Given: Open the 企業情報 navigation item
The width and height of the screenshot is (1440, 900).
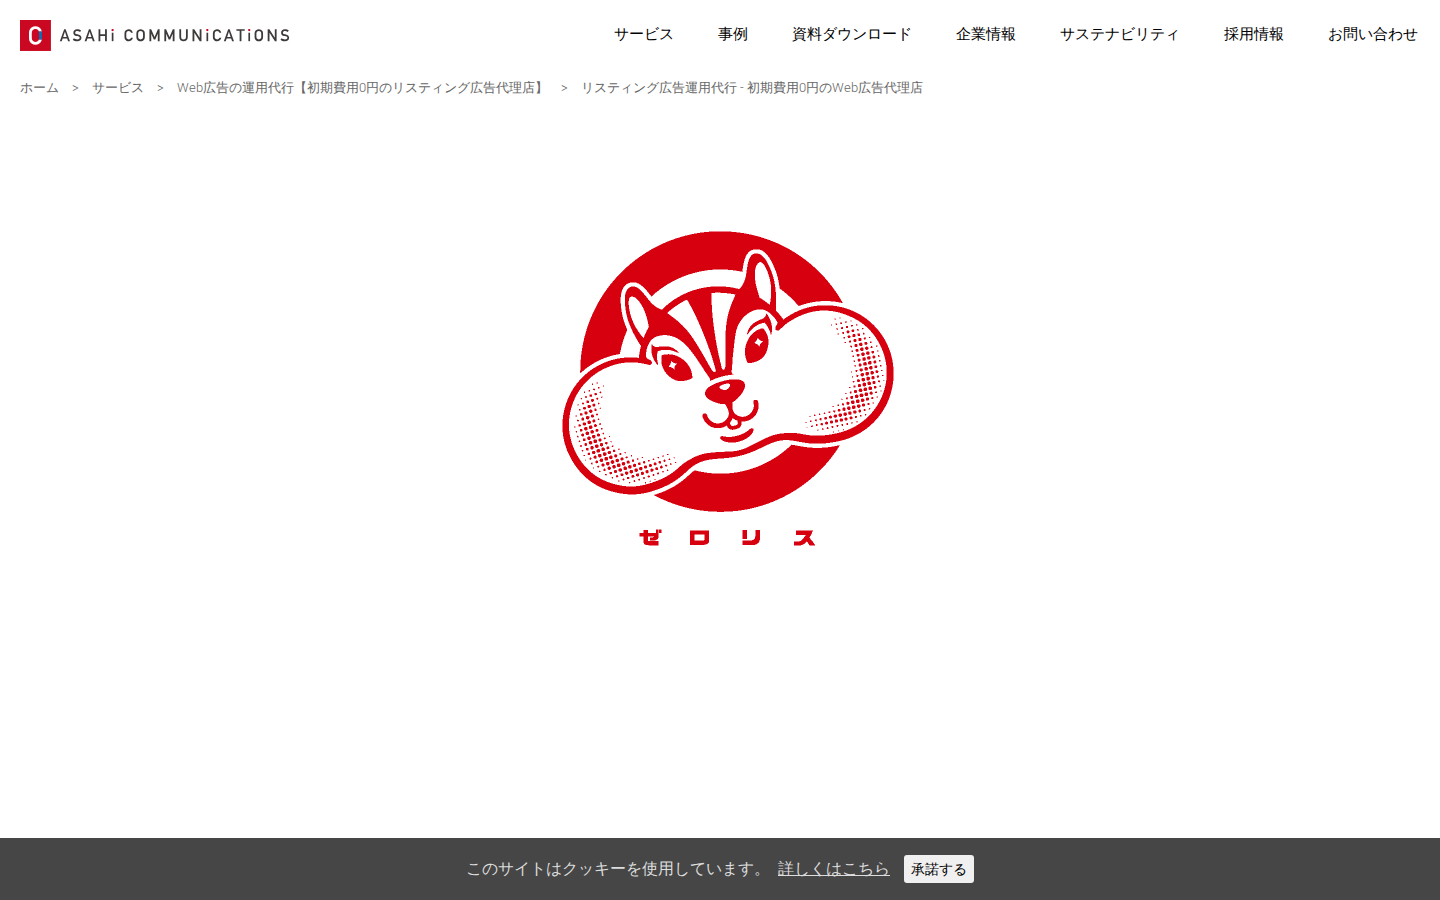Looking at the screenshot, I should click(986, 34).
